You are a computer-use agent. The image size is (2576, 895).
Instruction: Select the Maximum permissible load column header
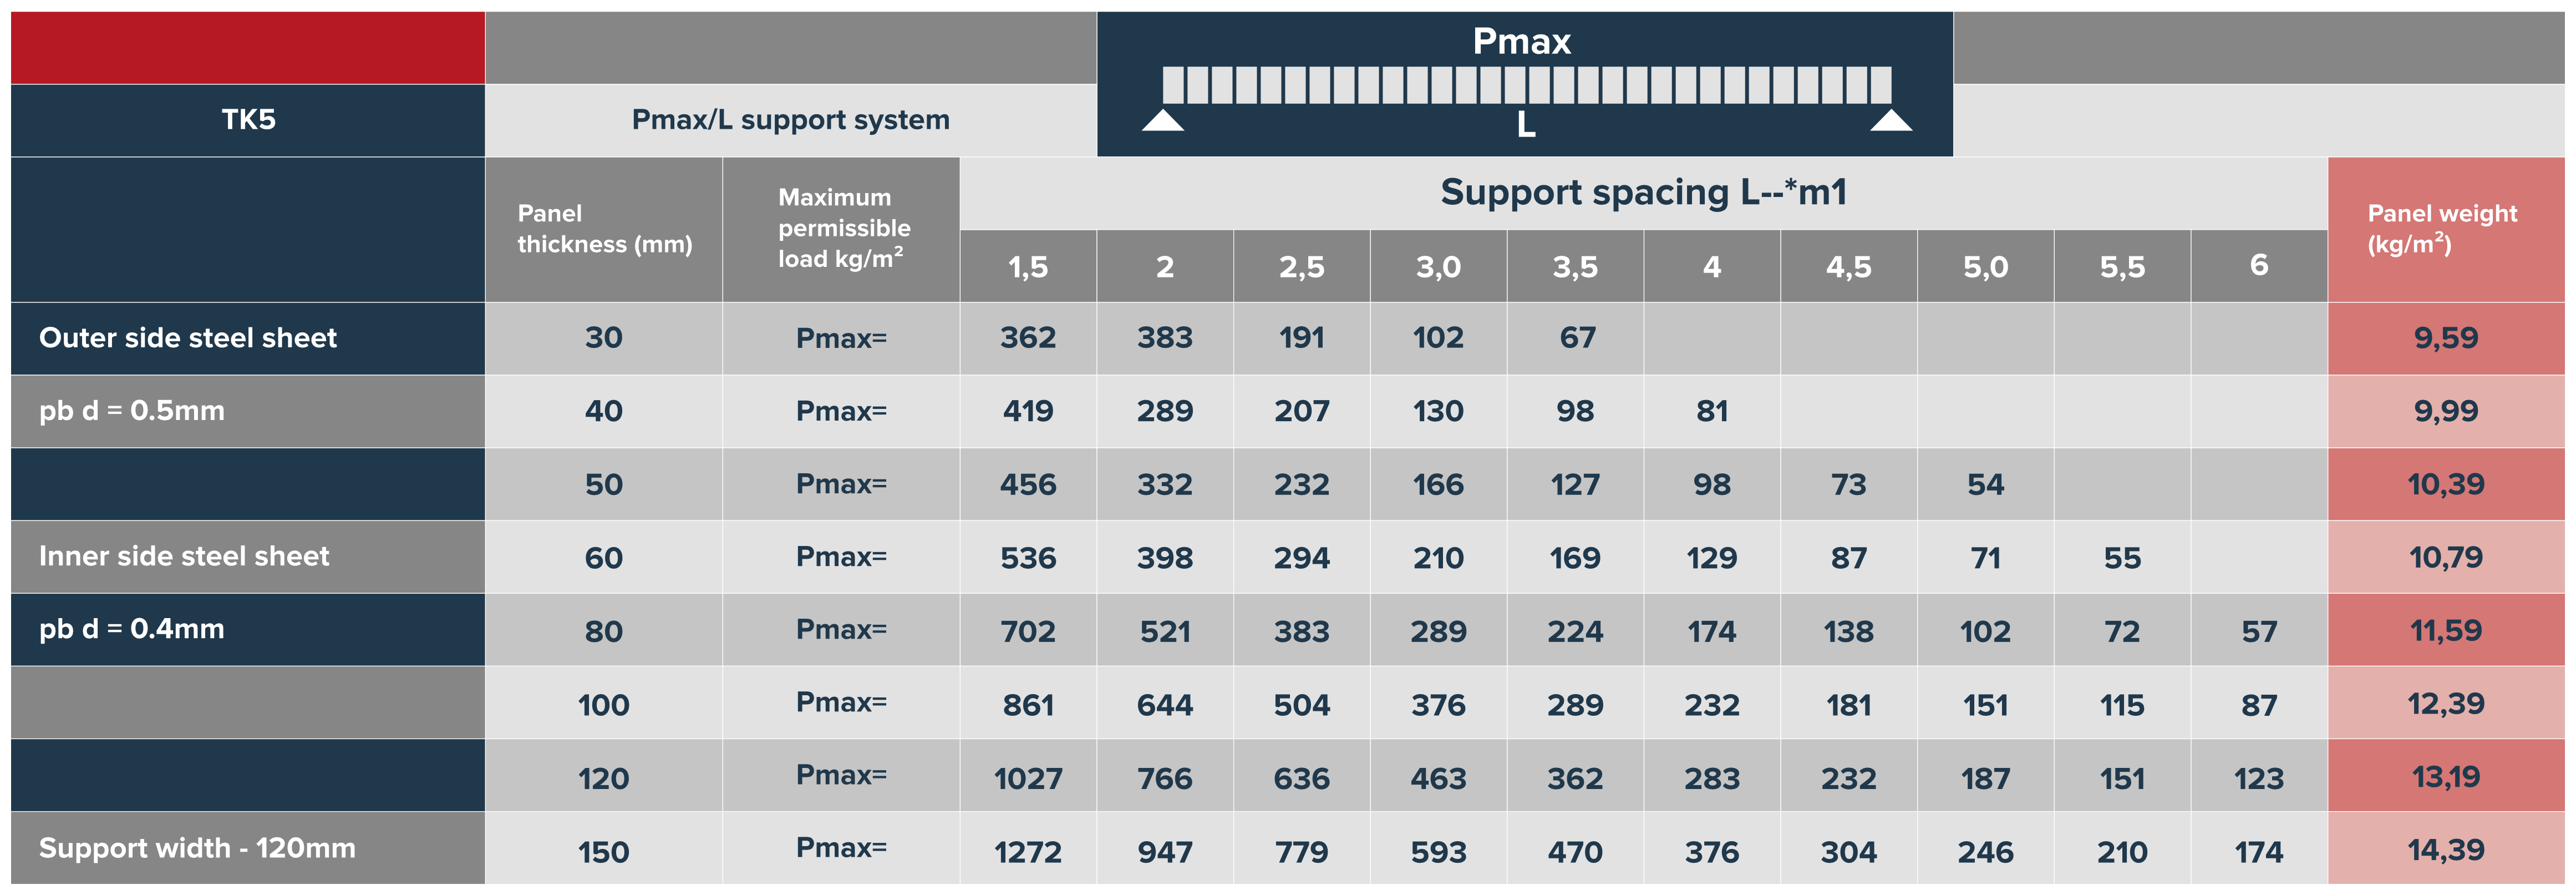pos(841,229)
